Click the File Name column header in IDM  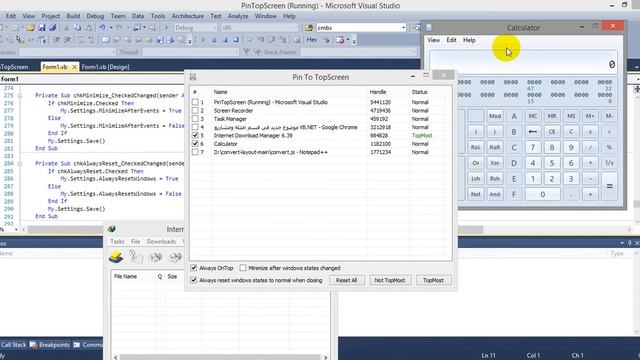click(125, 276)
